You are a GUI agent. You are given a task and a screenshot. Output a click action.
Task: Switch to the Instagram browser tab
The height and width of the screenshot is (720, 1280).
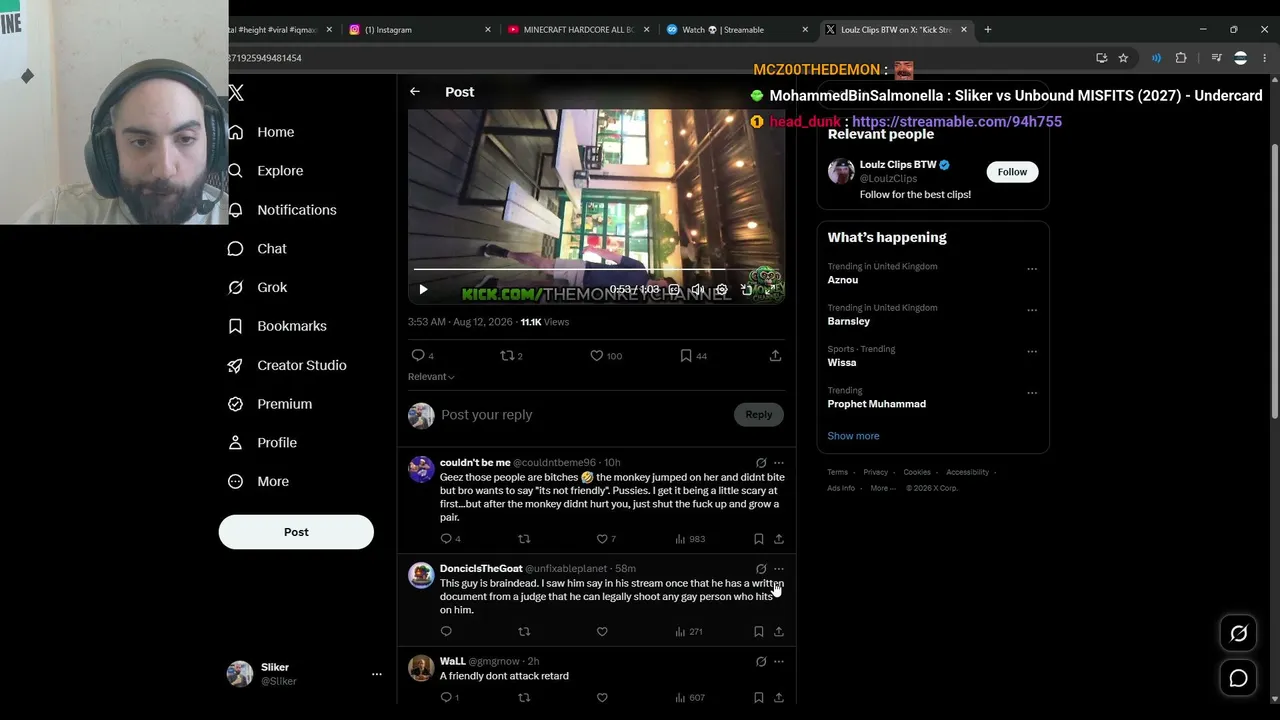(420, 30)
